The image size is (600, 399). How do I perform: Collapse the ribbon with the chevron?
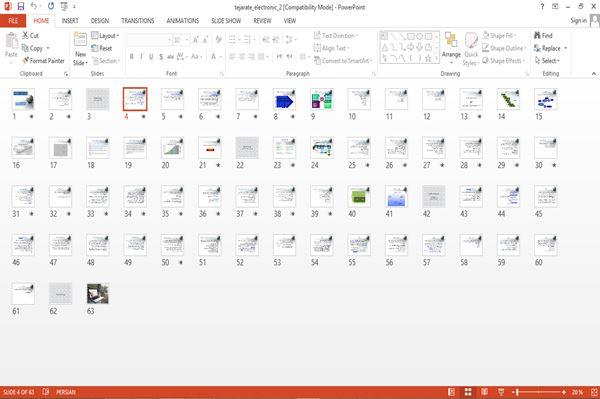tap(594, 73)
